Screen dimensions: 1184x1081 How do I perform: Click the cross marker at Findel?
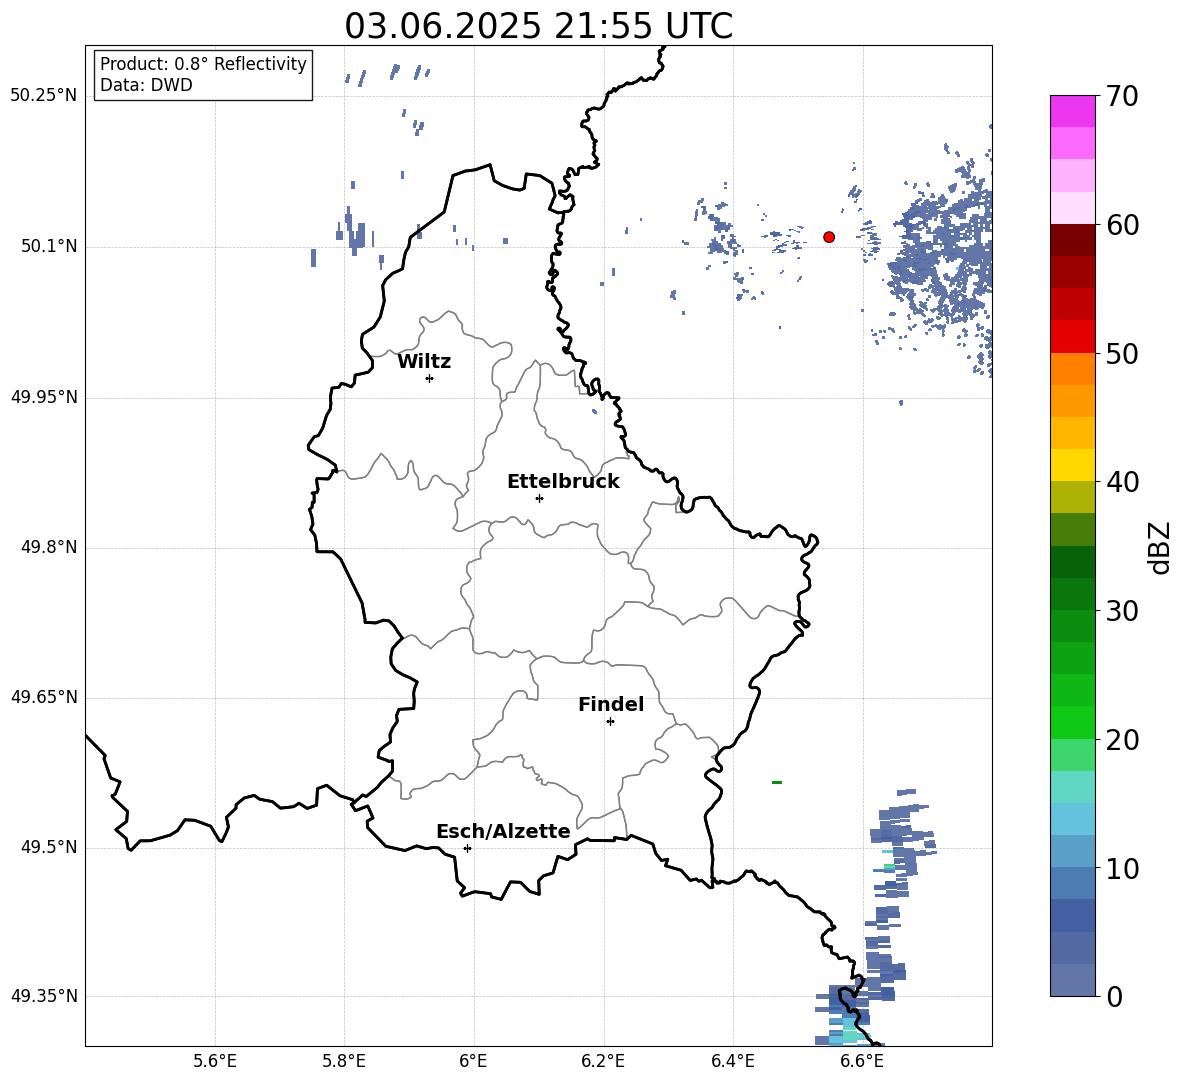pyautogui.click(x=610, y=722)
